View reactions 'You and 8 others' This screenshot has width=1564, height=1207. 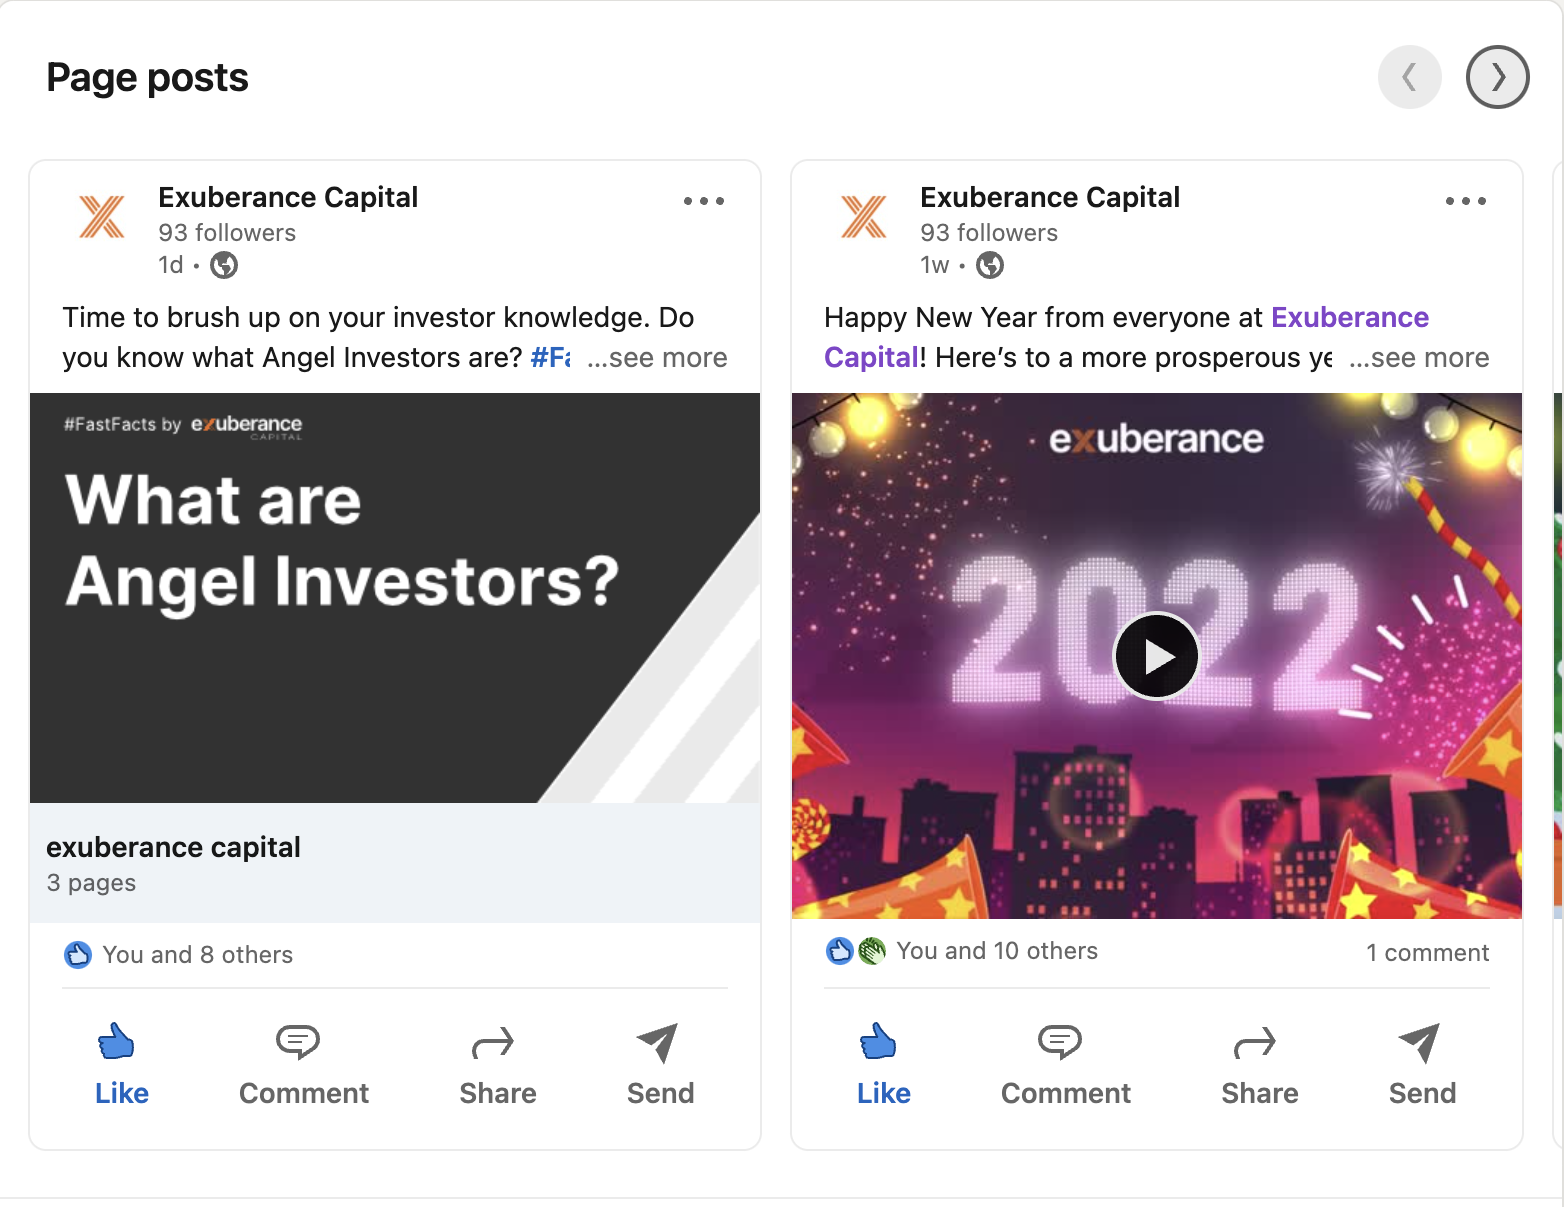click(197, 955)
